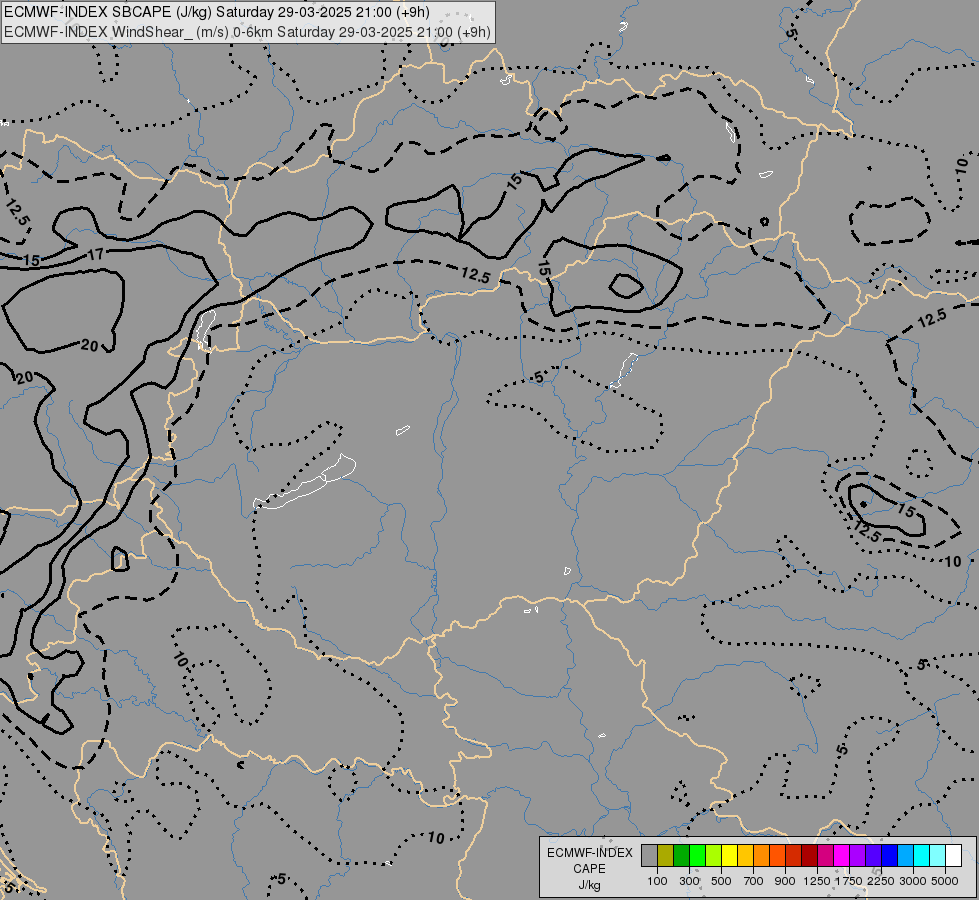Select the pure yellow legend swatch
Image resolution: width=979 pixels, height=900 pixels.
tap(729, 855)
